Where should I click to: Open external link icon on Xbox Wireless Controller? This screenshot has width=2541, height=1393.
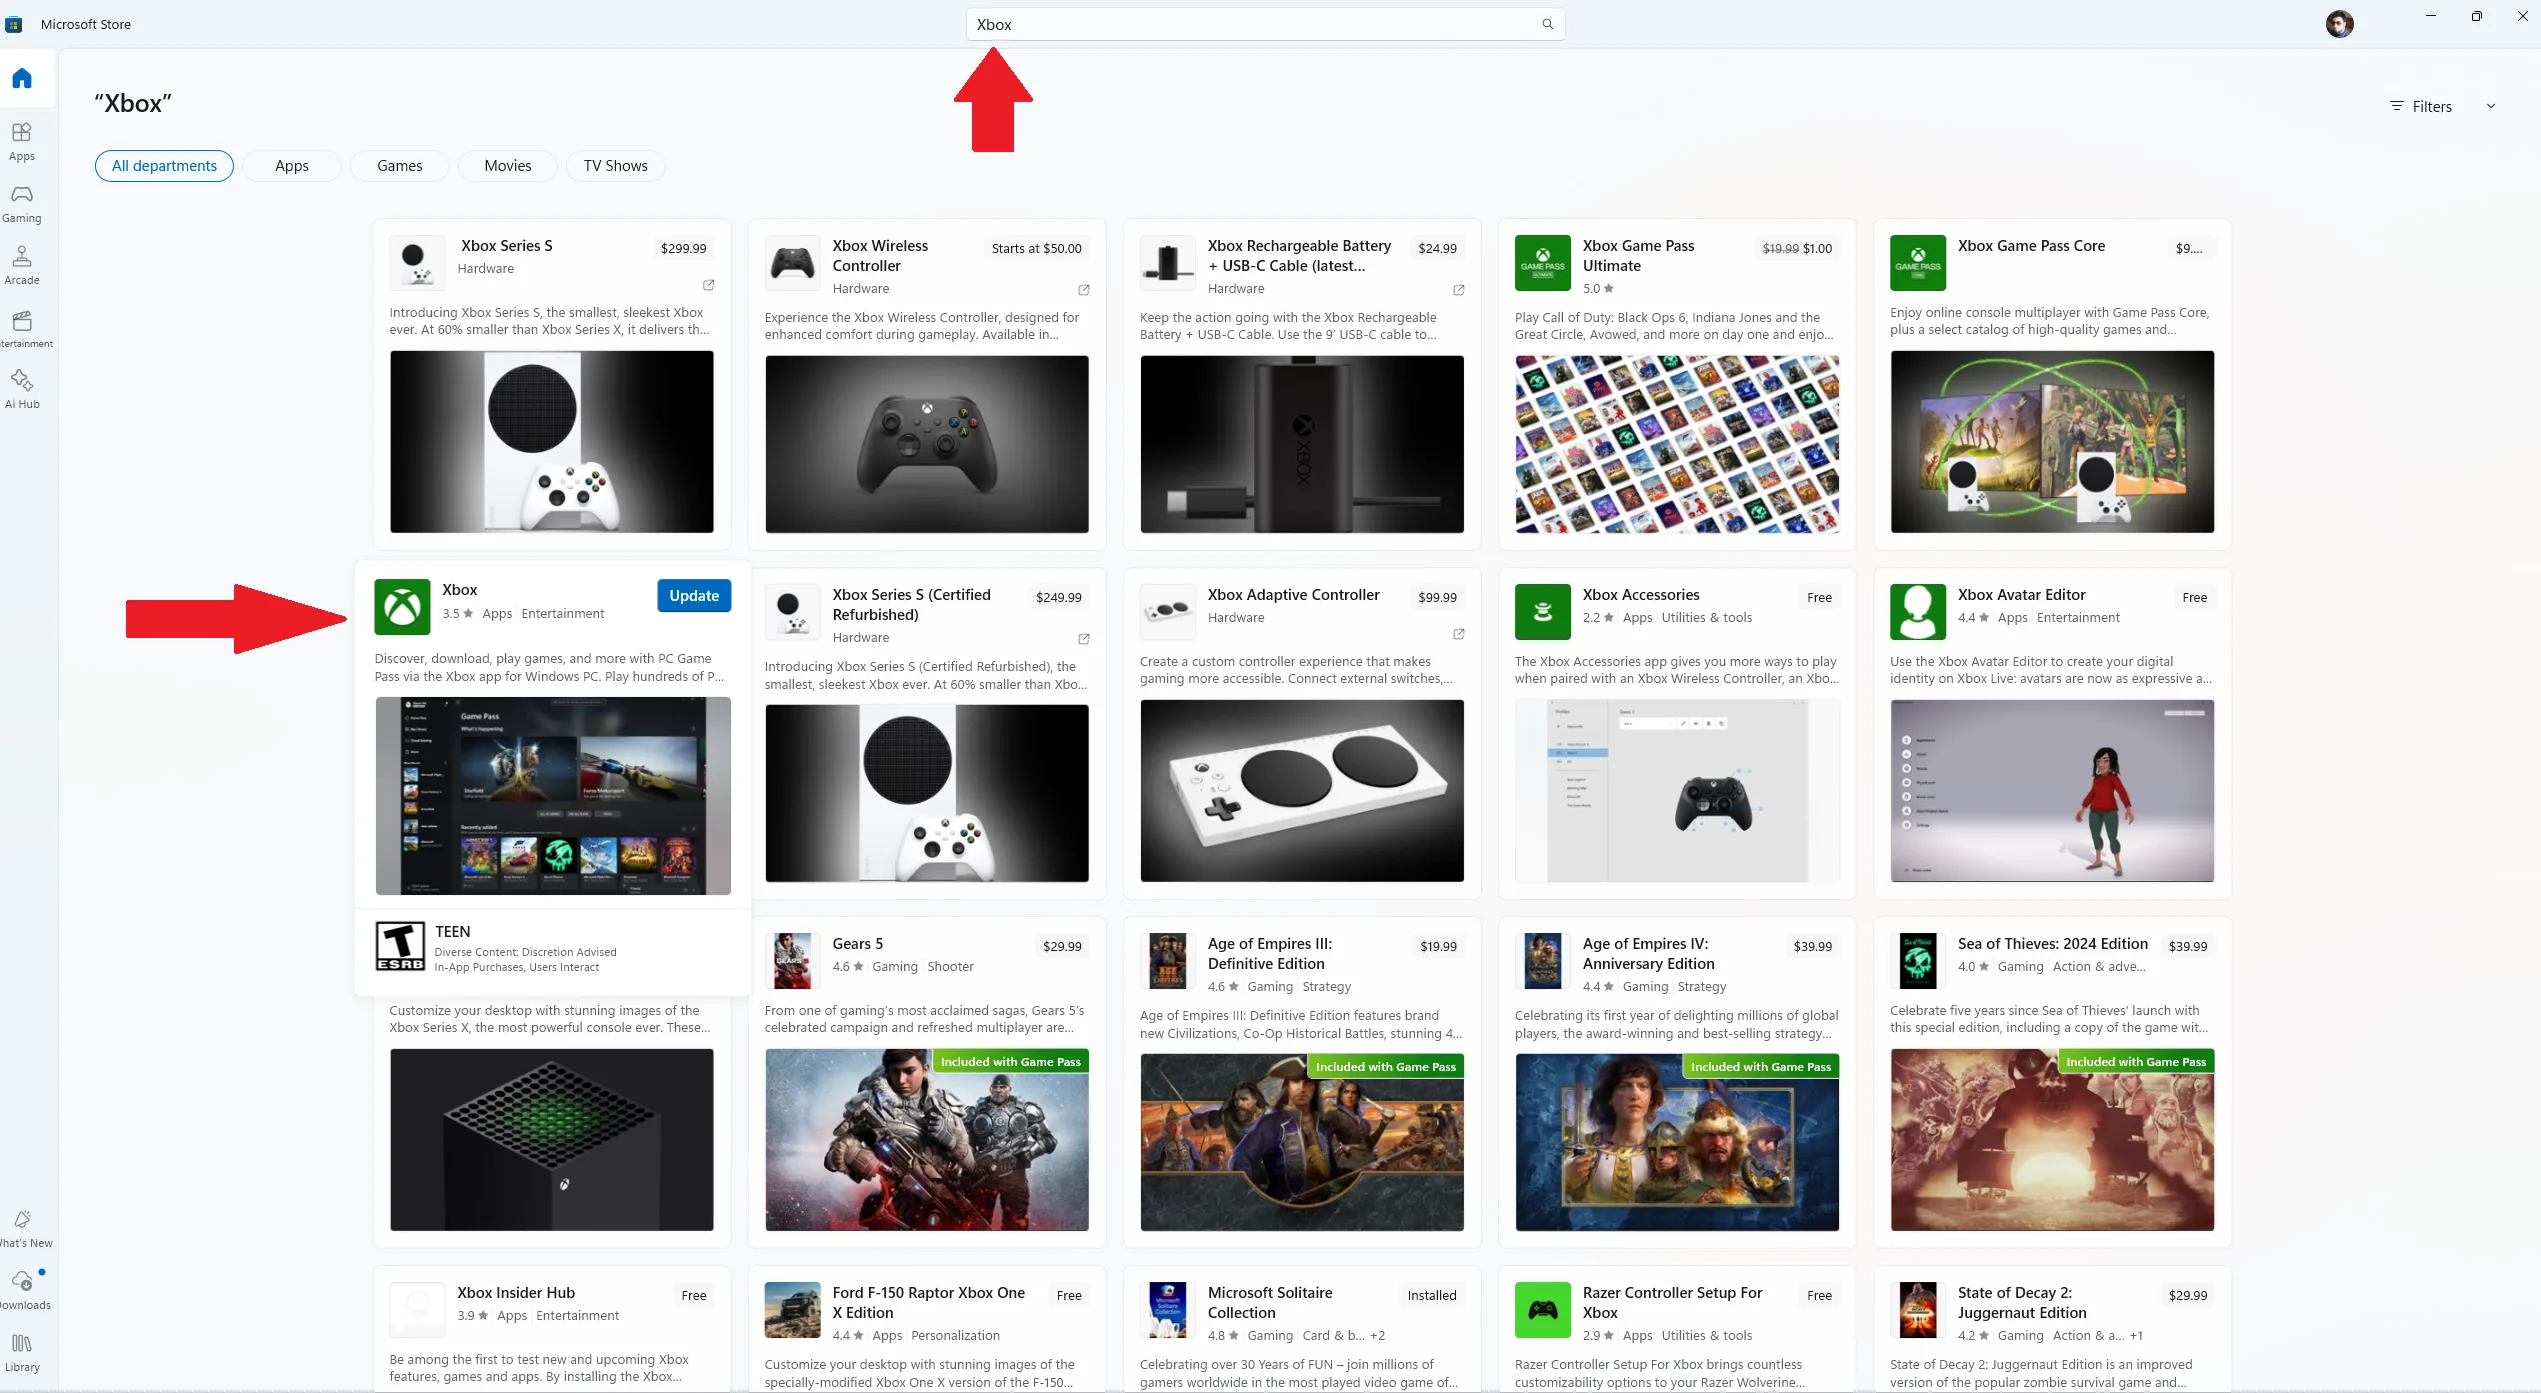[x=1083, y=290]
